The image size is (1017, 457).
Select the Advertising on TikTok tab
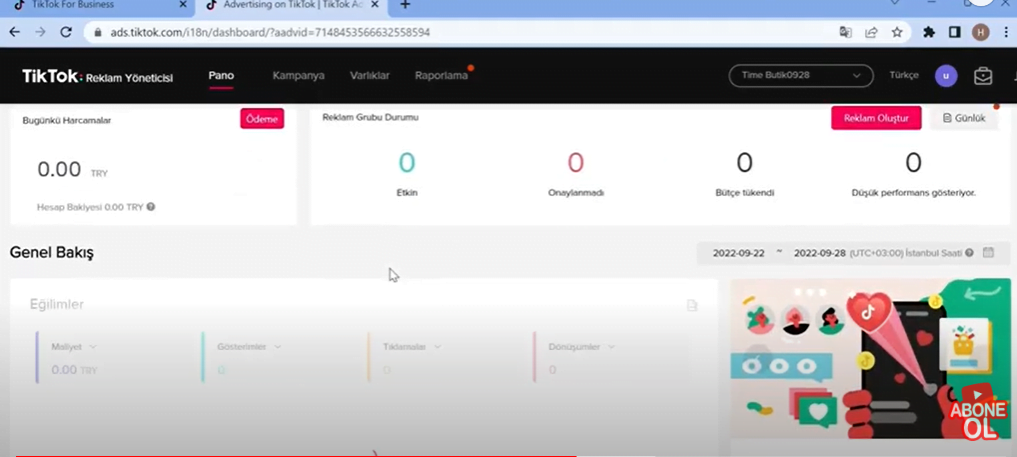292,5
